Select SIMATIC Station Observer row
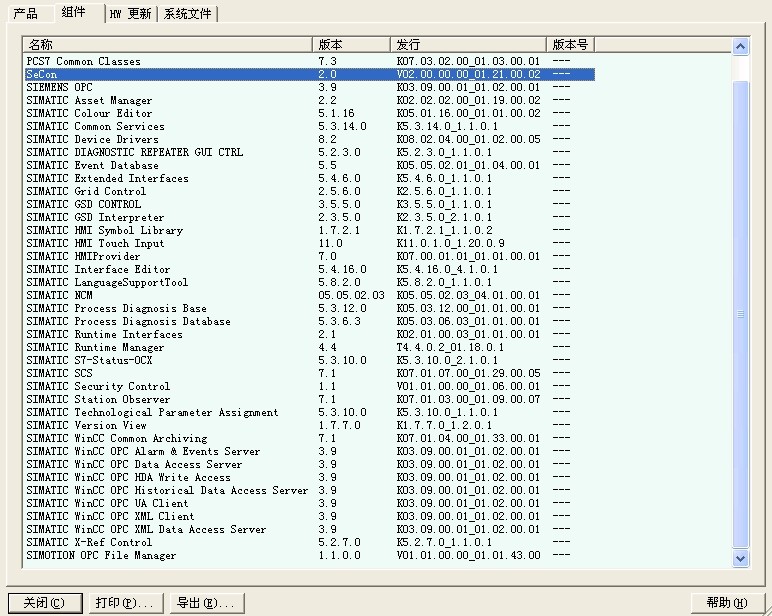The height and width of the screenshot is (616, 772). (310, 399)
